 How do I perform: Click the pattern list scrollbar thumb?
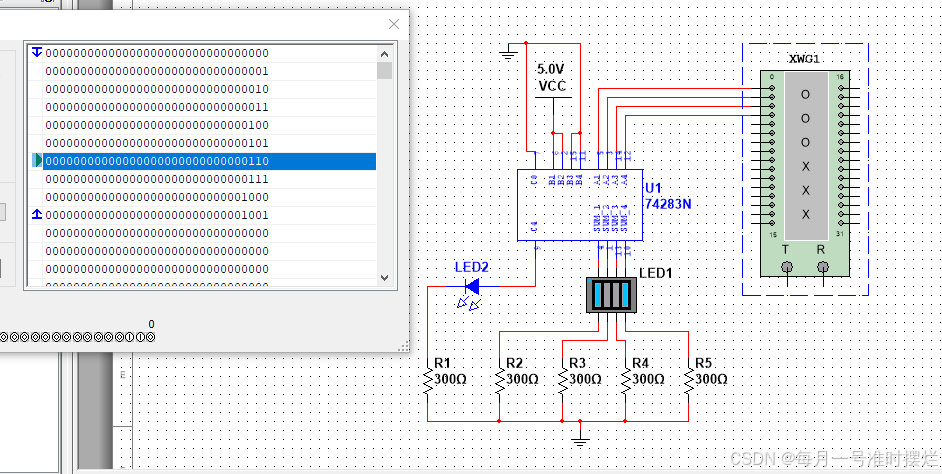click(x=384, y=70)
